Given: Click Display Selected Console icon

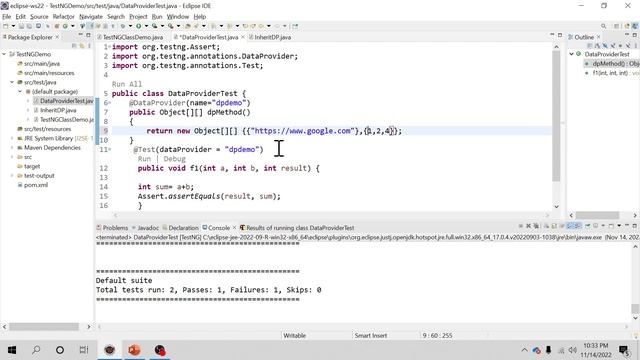Looking at the screenshot, I should coord(595,226).
